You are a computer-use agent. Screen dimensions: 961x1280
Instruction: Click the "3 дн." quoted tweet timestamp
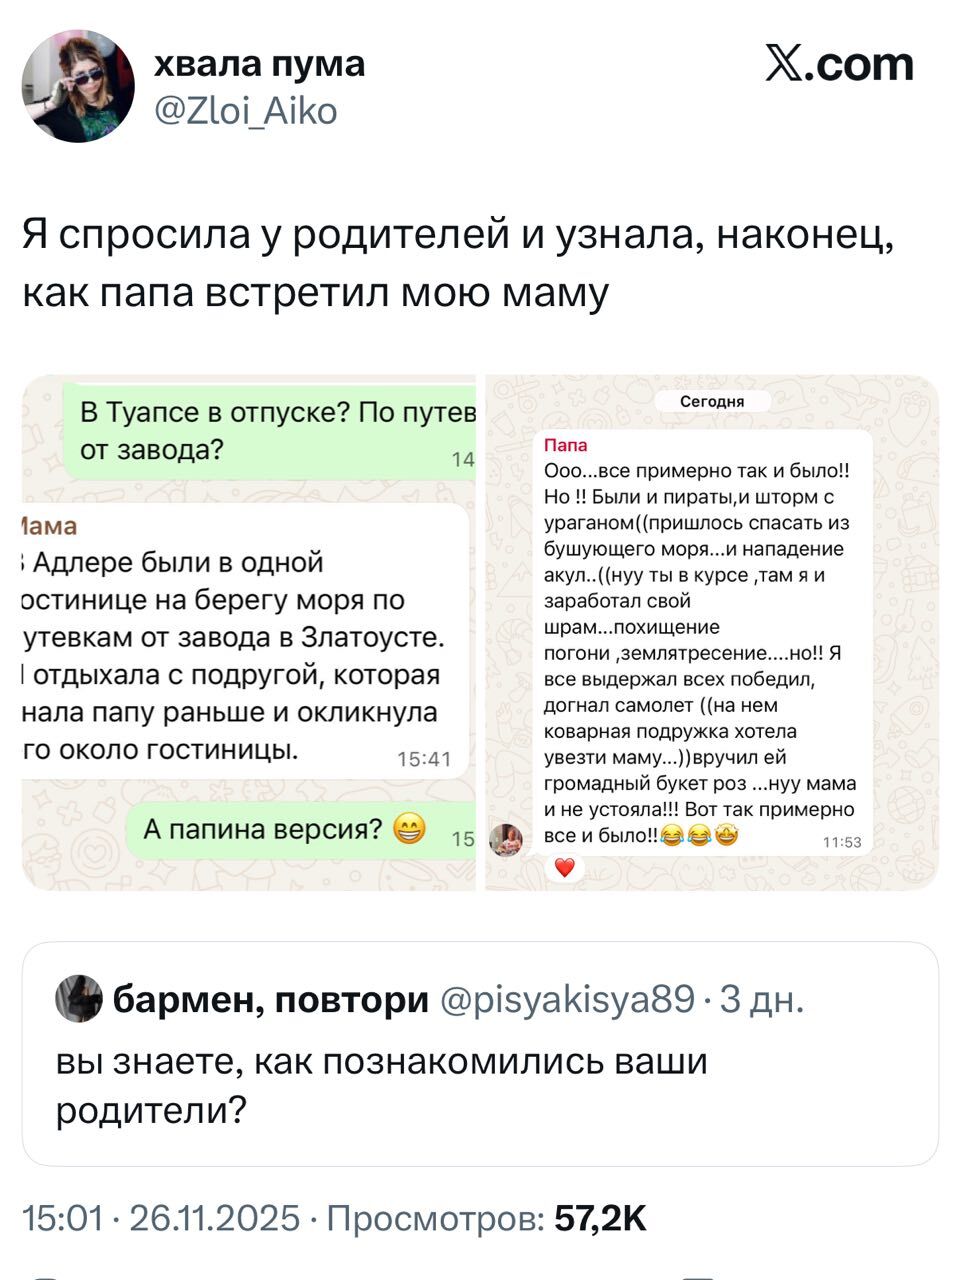click(x=762, y=998)
